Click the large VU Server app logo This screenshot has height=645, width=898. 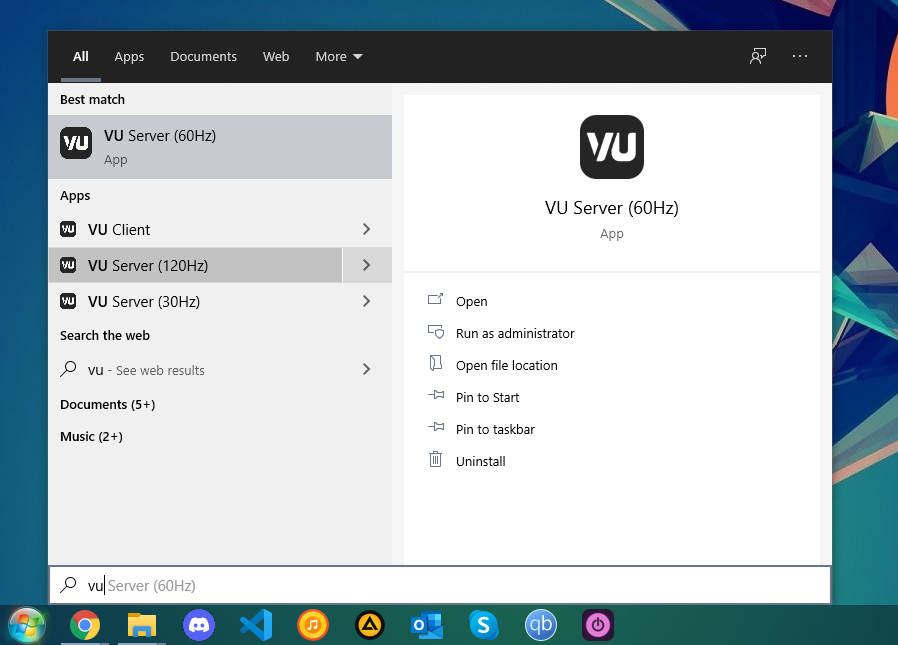tap(611, 147)
